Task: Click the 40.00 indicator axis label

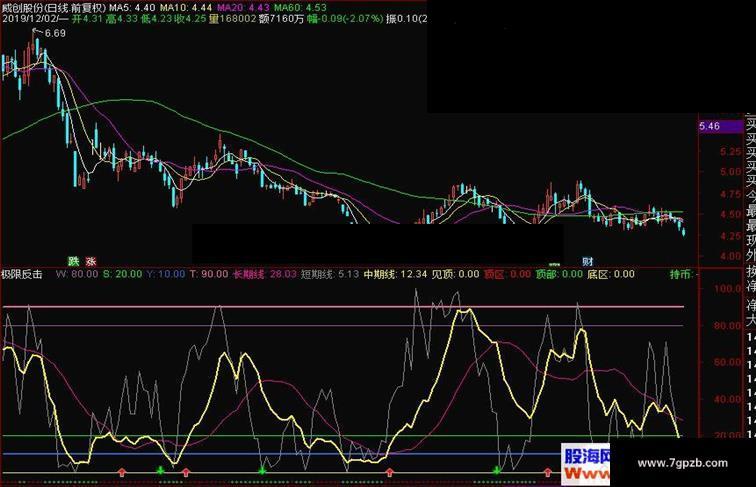Action: 728,399
